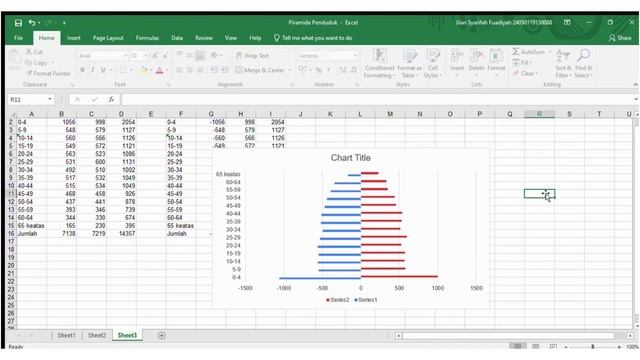Click the column R header
640x360 pixels.
pos(539,114)
